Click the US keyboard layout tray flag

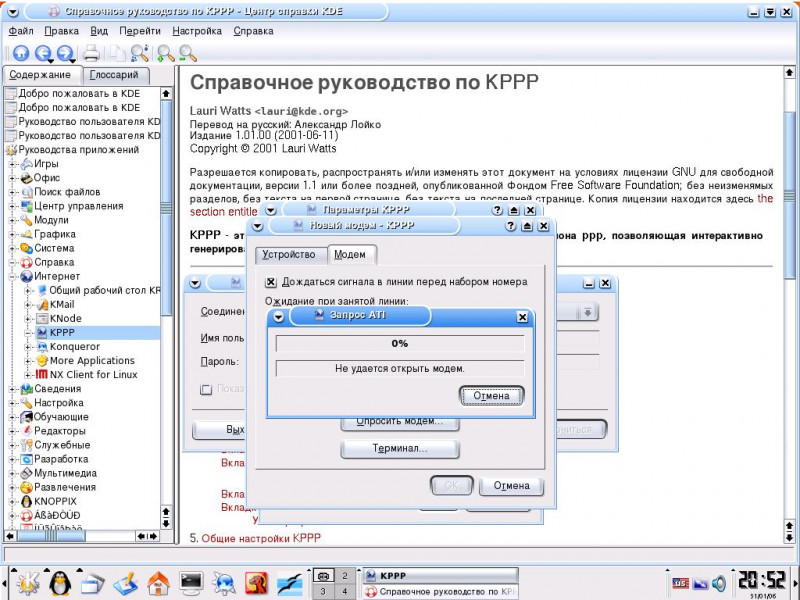[680, 583]
